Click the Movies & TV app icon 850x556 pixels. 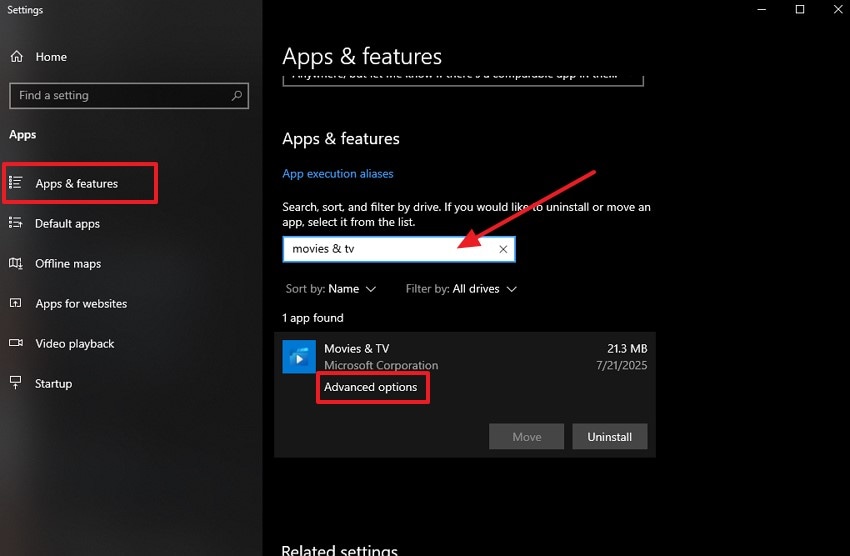click(x=299, y=357)
